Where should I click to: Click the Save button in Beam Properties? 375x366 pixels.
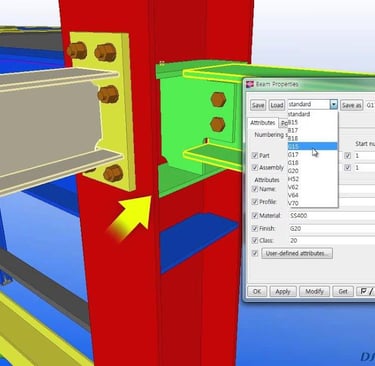pos(258,105)
